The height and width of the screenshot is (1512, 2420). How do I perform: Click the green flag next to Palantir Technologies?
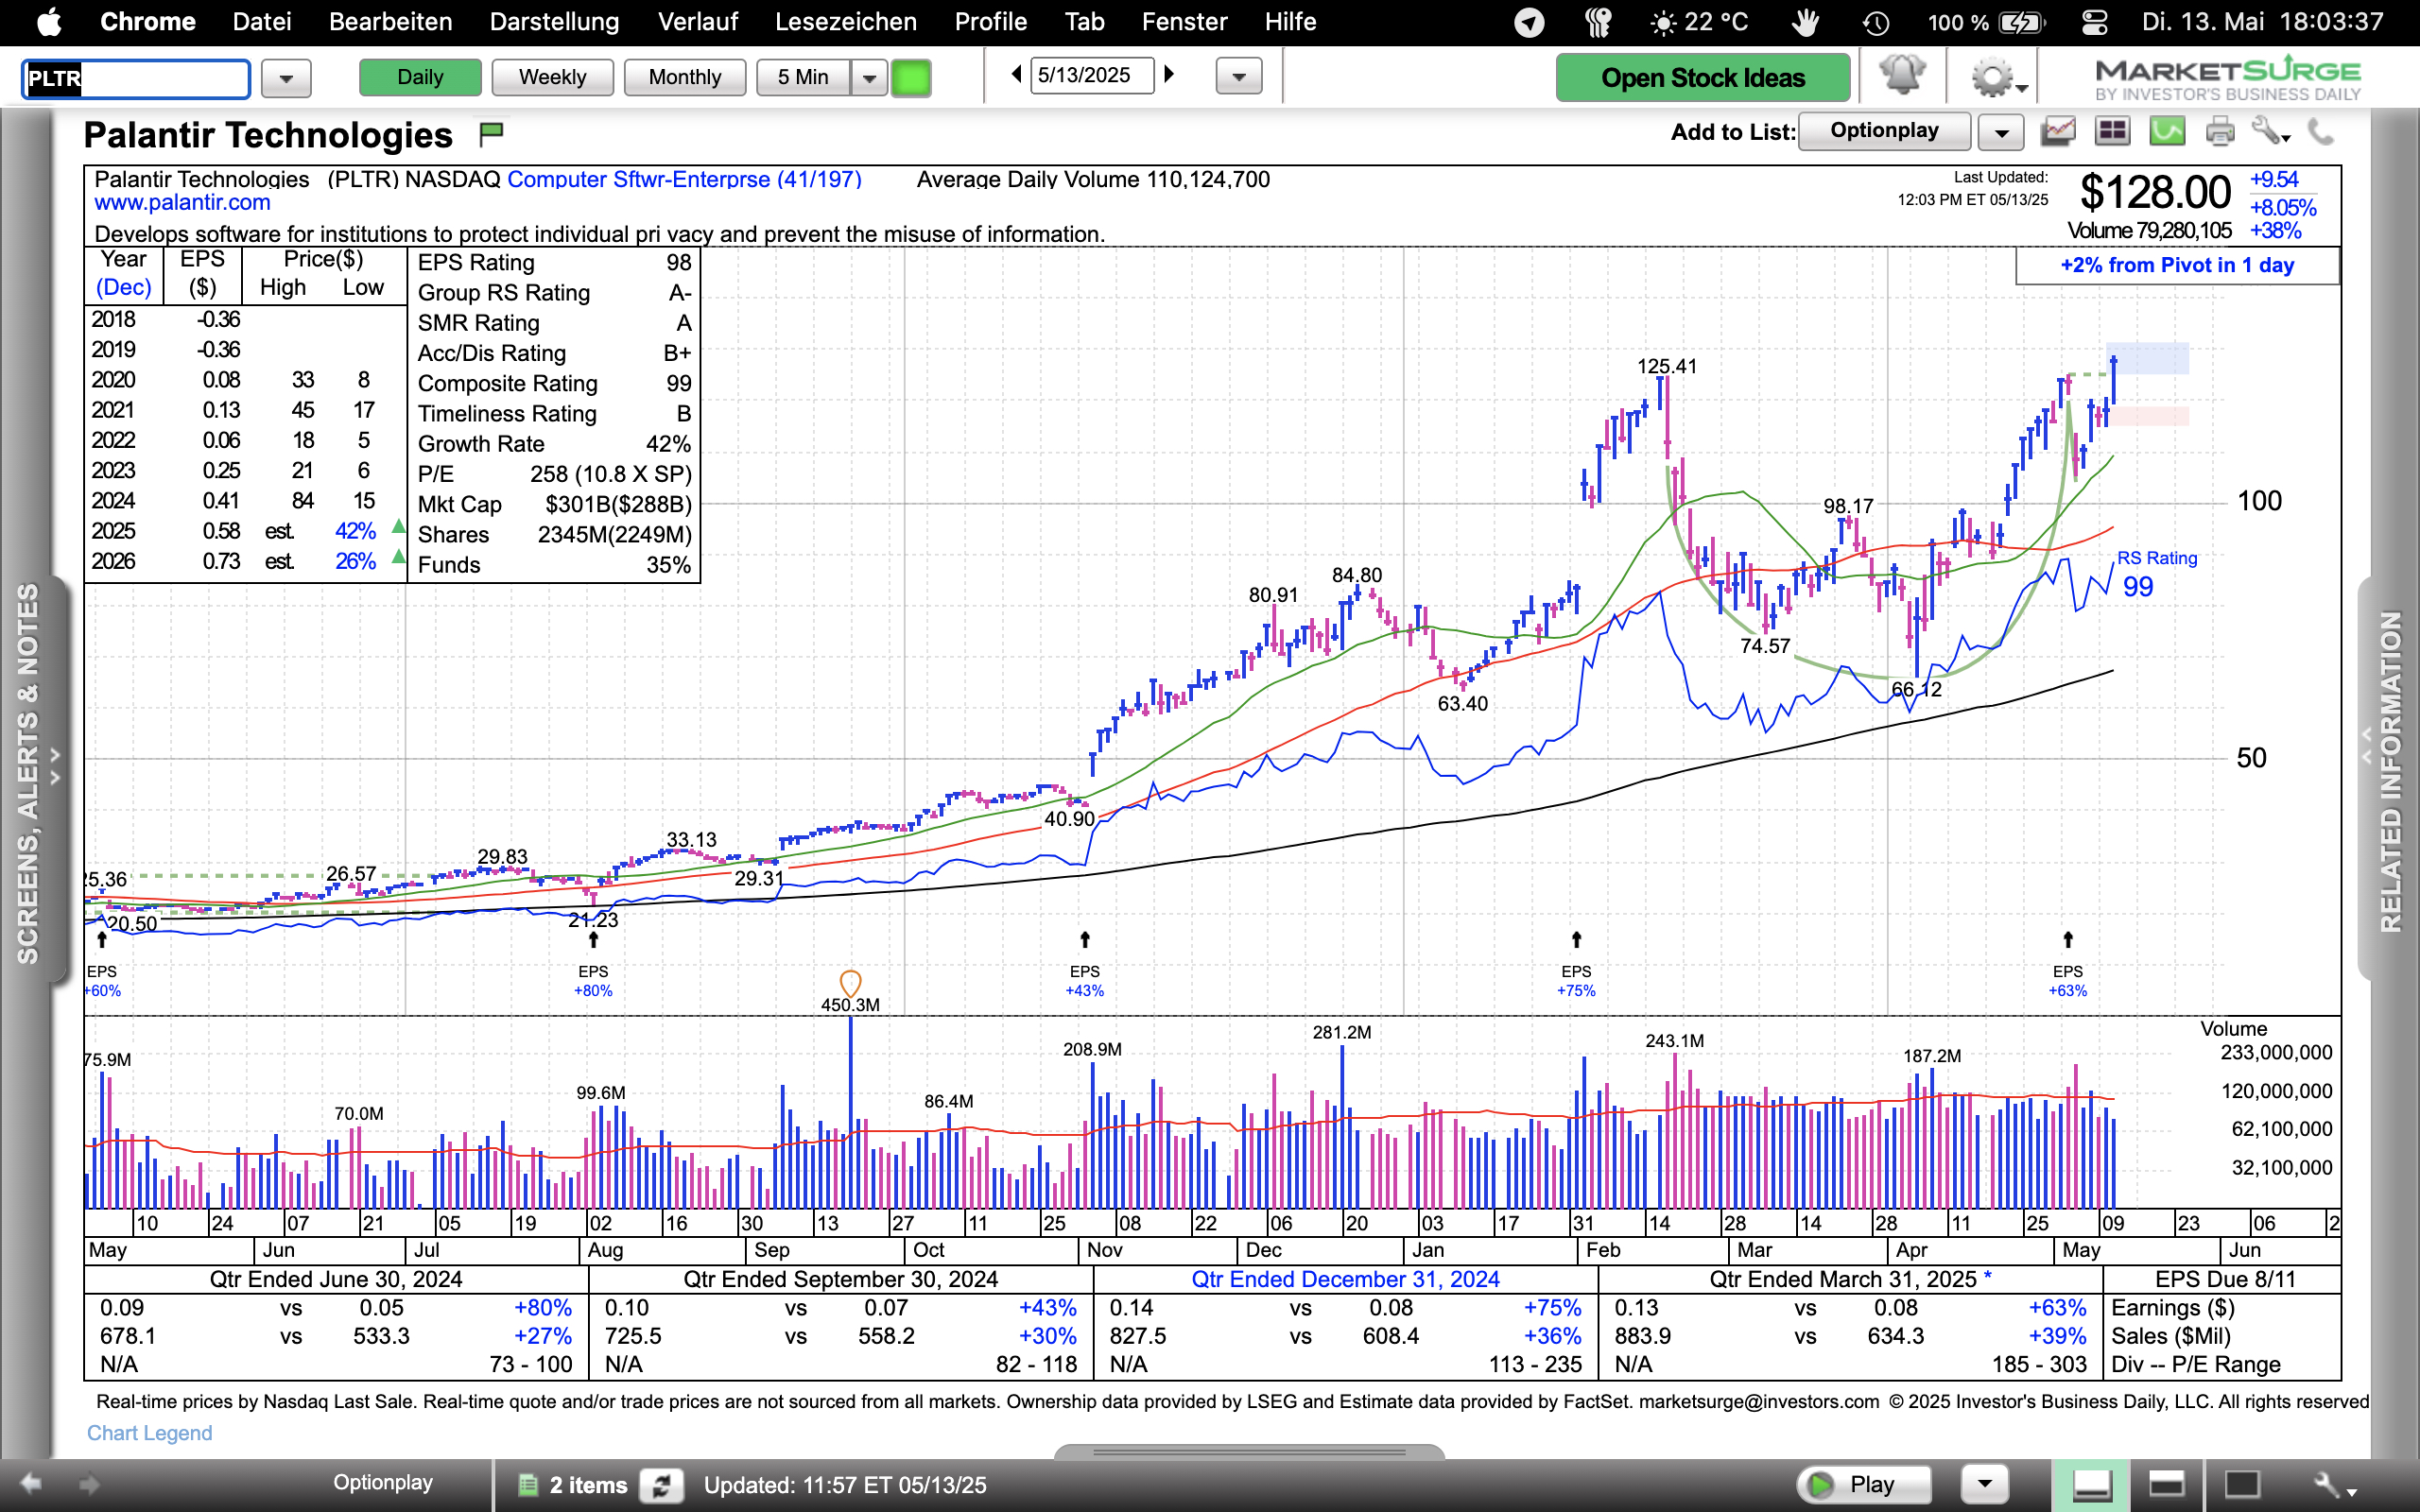click(x=491, y=133)
